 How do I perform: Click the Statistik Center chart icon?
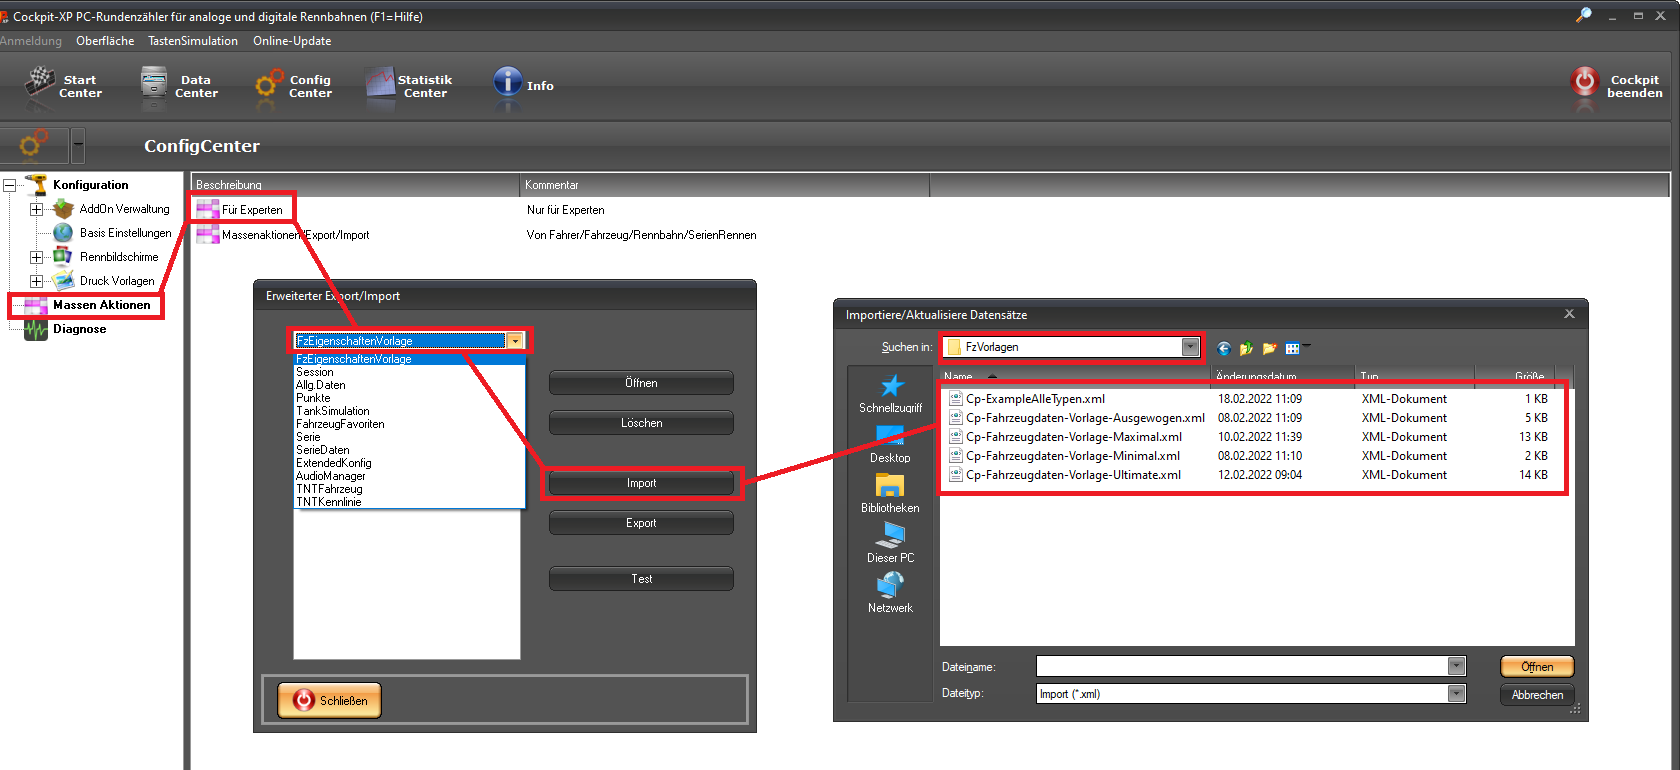click(380, 83)
